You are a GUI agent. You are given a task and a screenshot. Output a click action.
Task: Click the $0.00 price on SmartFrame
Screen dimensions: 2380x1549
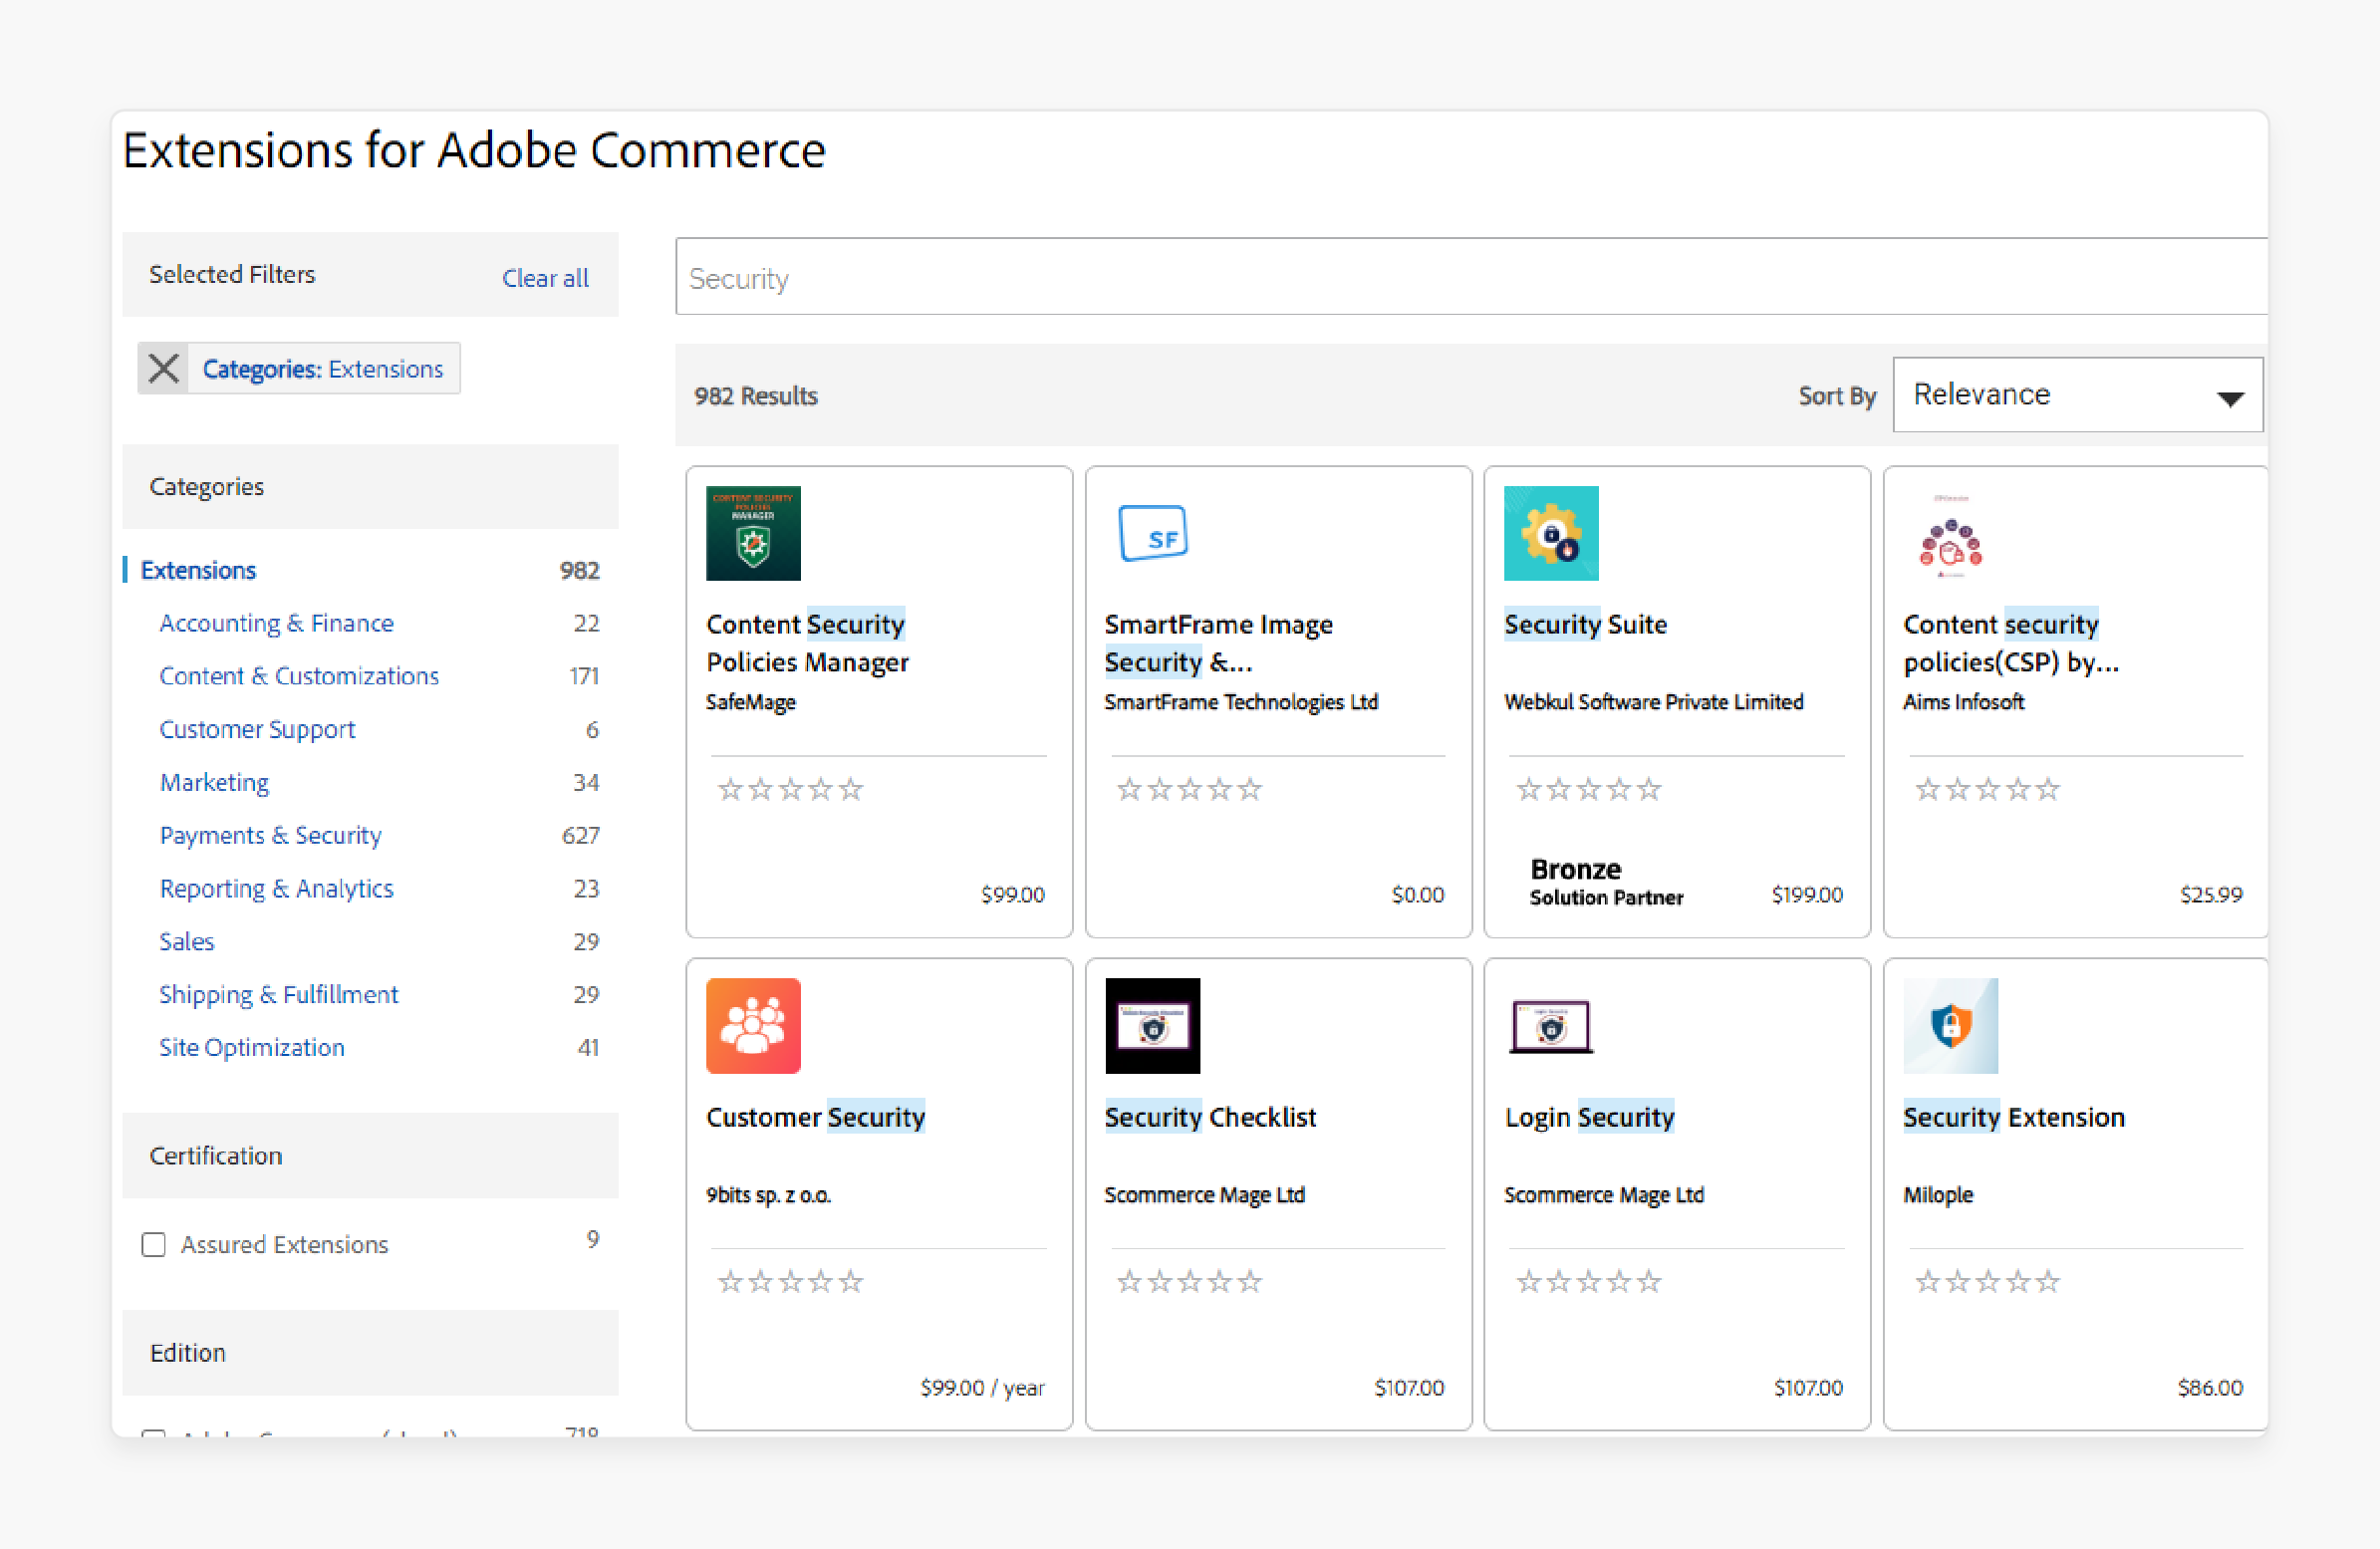click(1417, 894)
